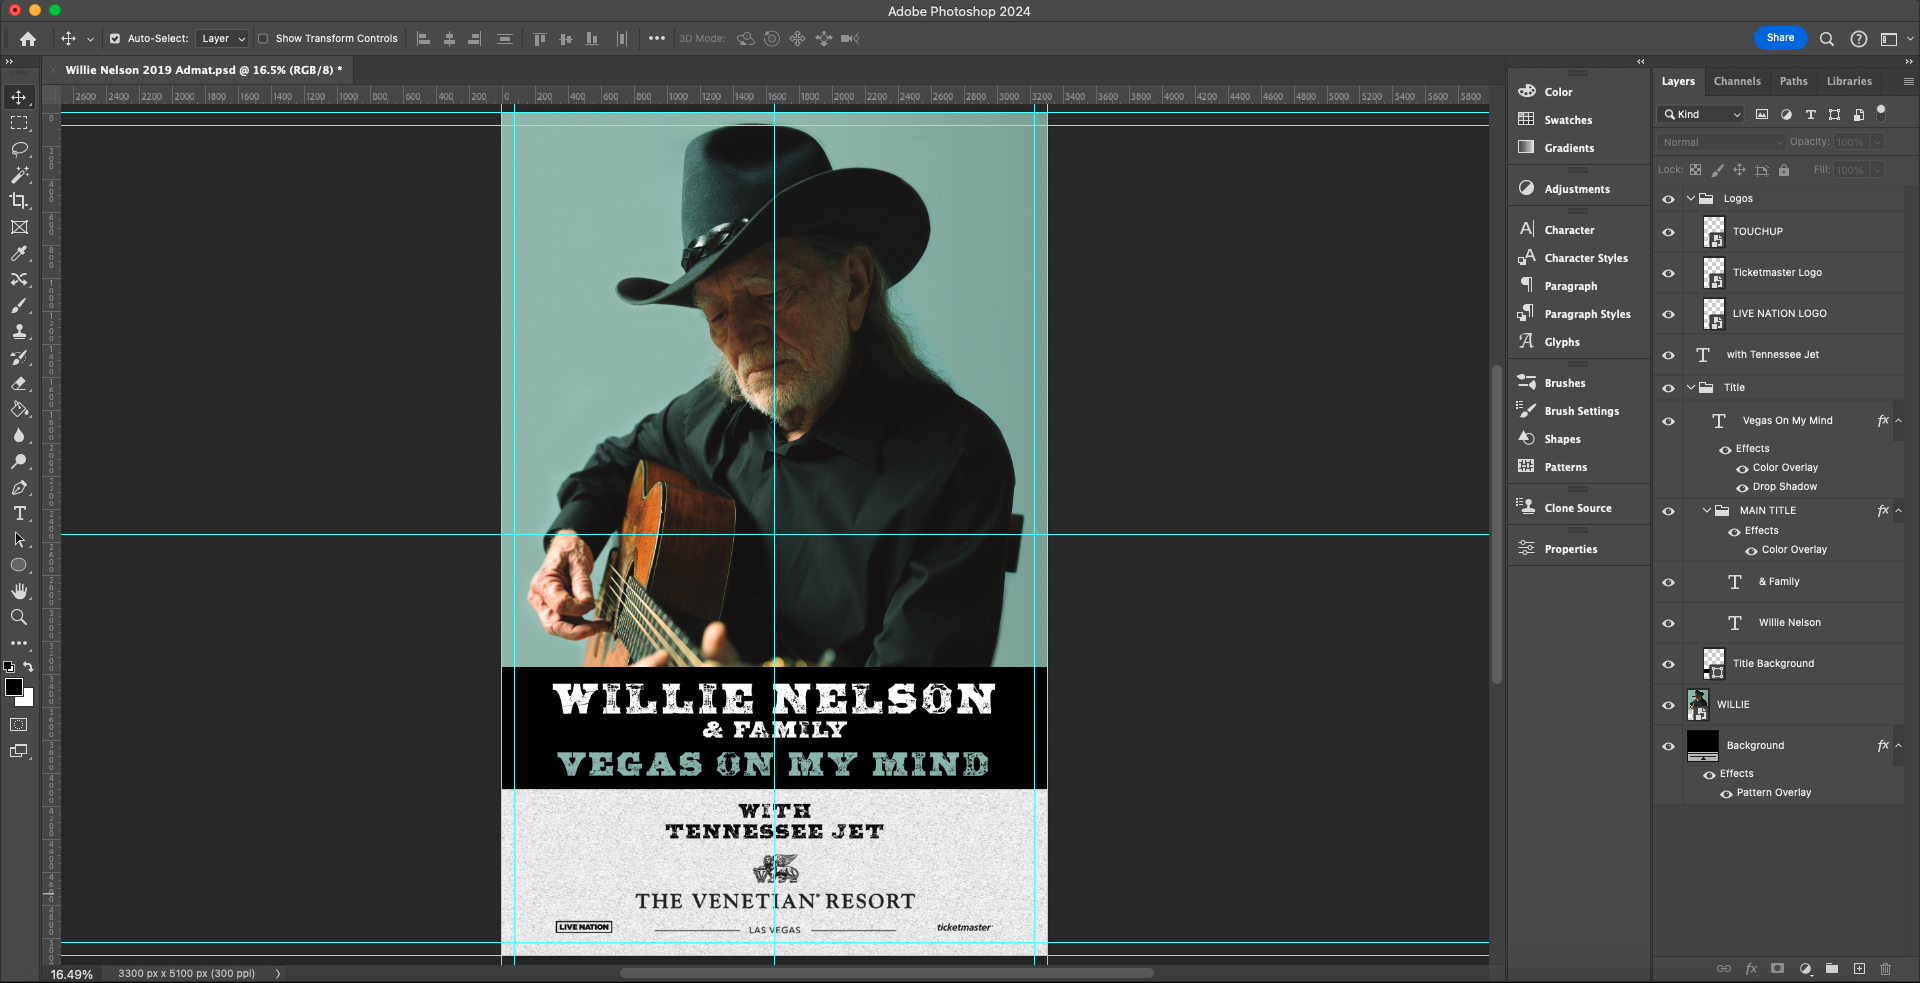Click the Share button
This screenshot has height=983, width=1920.
1780,38
